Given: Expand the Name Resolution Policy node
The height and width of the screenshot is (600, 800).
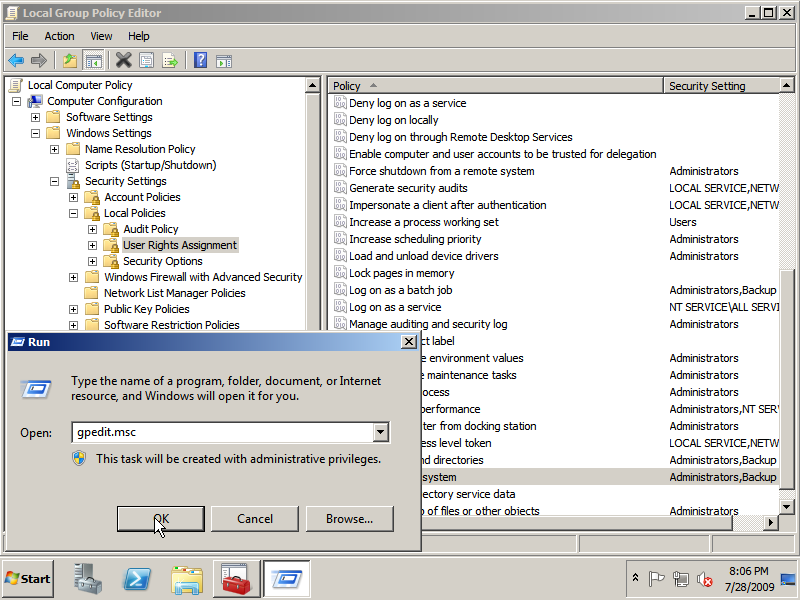Looking at the screenshot, I should 55,149.
